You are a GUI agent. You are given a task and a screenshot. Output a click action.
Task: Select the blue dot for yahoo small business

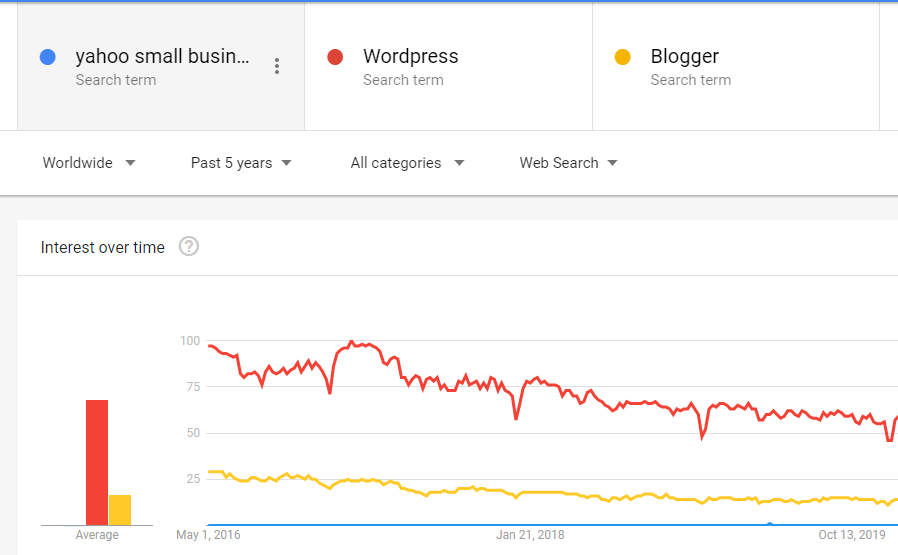(48, 57)
